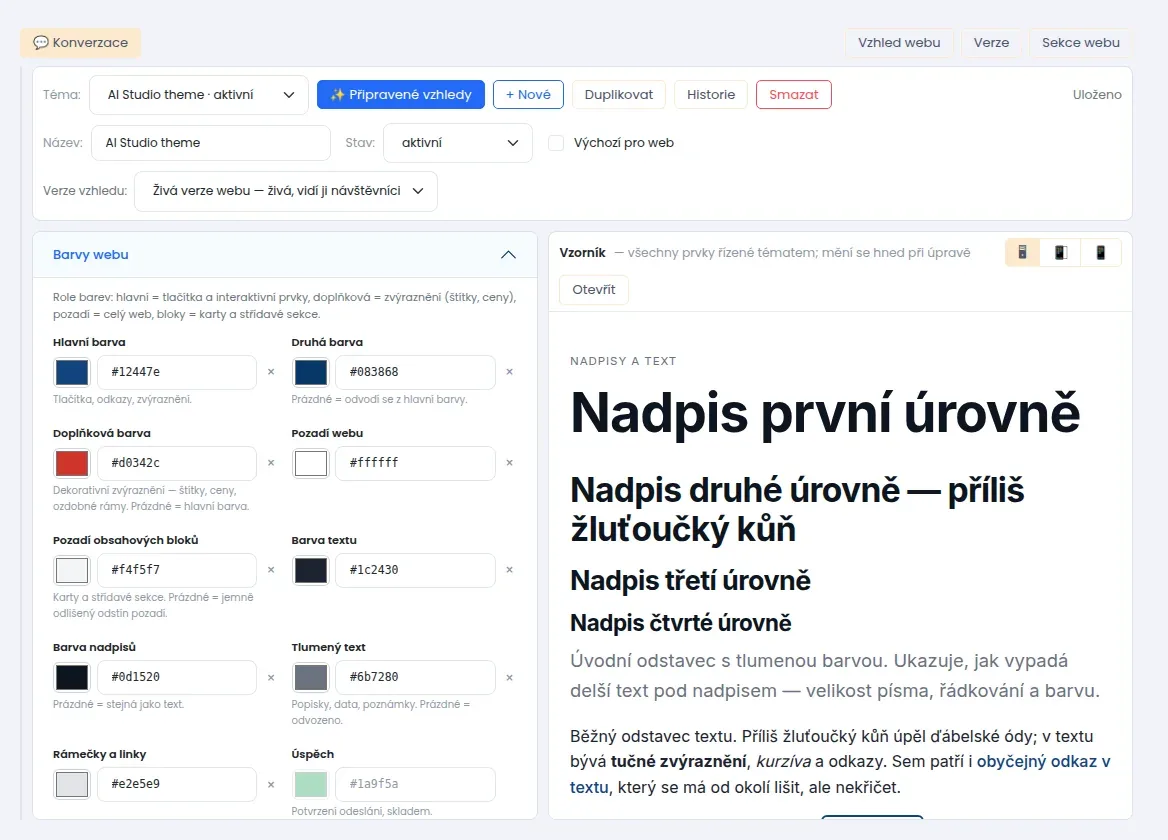
Task: Open the Vzhled webu tab
Action: pyautogui.click(x=899, y=42)
